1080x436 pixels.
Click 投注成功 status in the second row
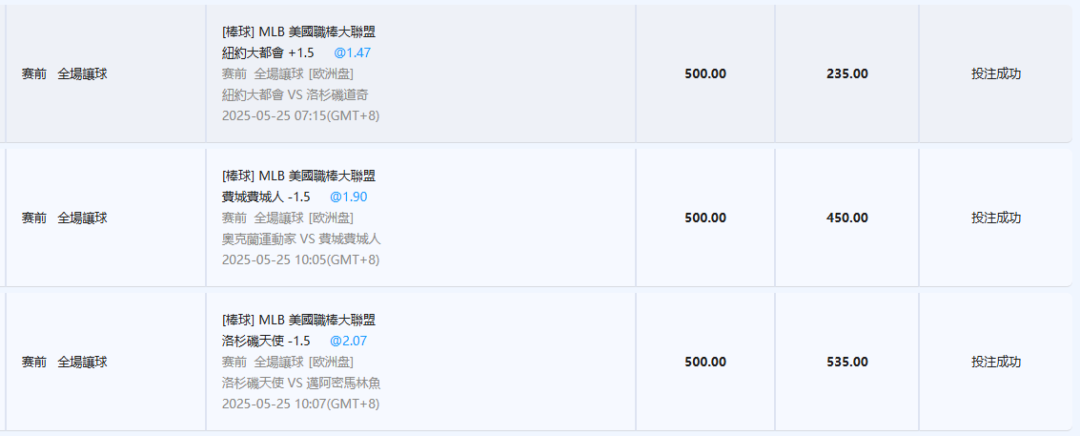[x=996, y=218]
